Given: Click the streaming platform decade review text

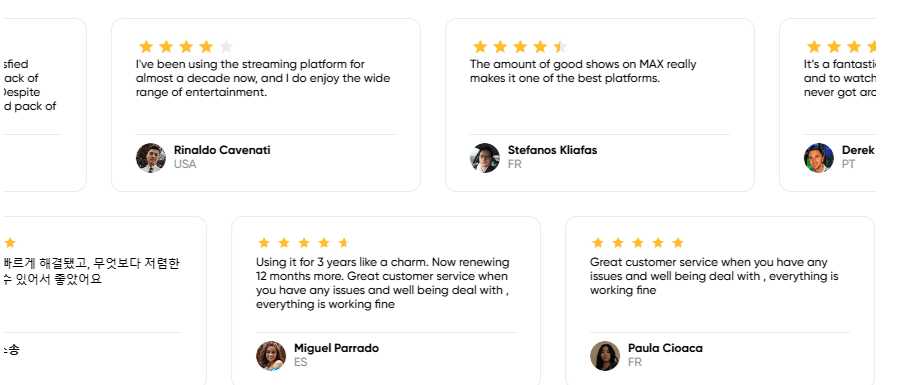Looking at the screenshot, I should (263, 78).
